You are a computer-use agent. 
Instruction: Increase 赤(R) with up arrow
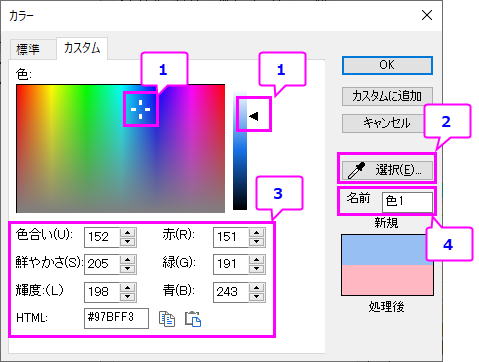coord(256,232)
